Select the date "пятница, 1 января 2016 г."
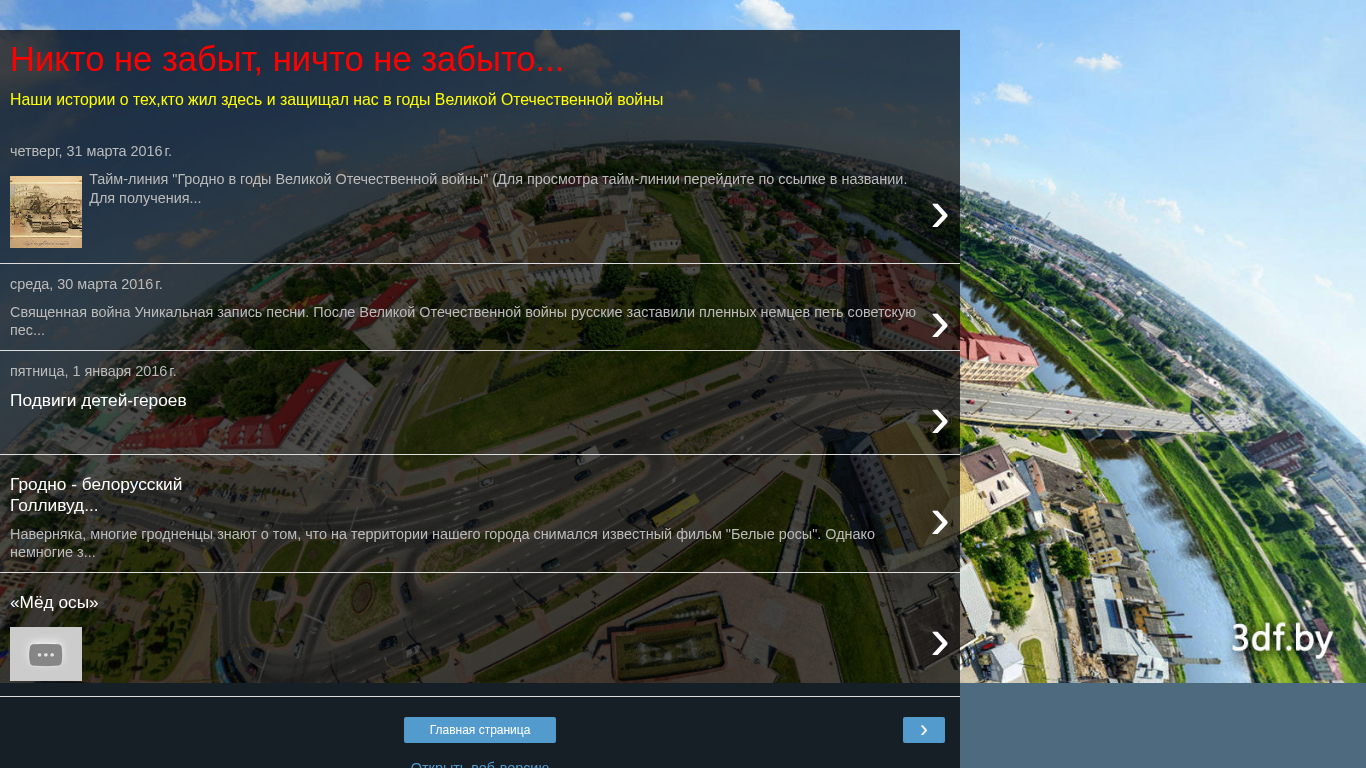 coord(93,371)
